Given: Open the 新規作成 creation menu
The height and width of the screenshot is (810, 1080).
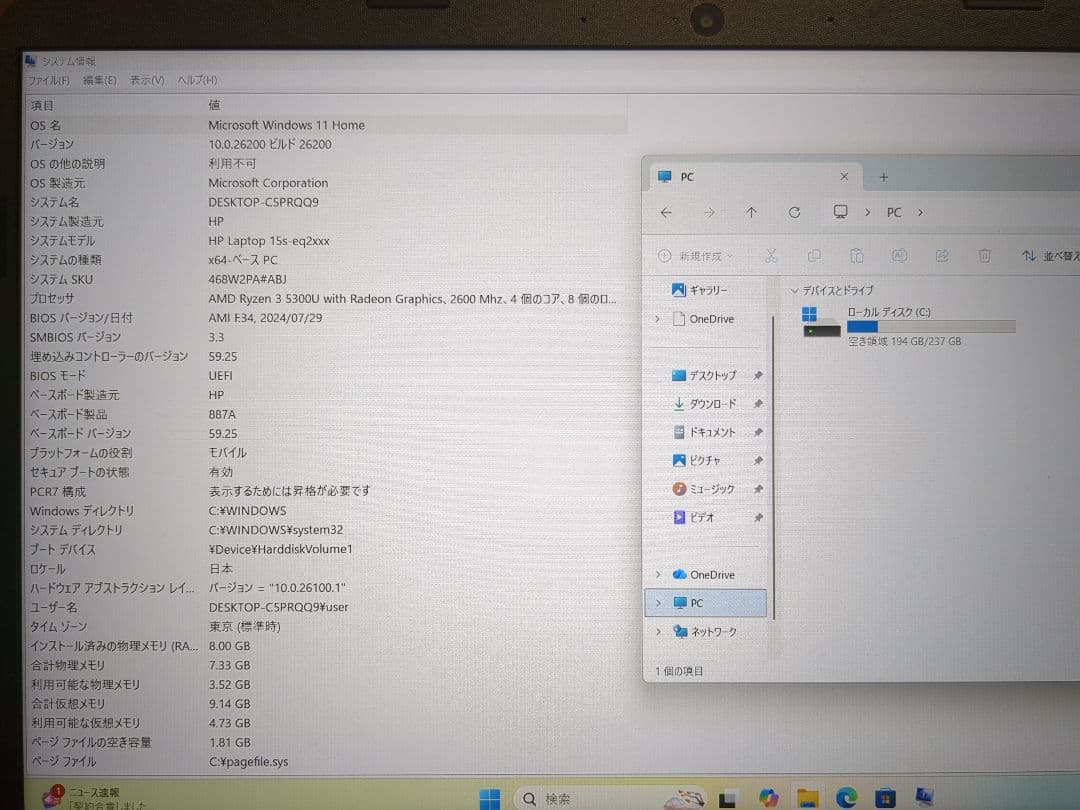Looking at the screenshot, I should pyautogui.click(x=694, y=256).
